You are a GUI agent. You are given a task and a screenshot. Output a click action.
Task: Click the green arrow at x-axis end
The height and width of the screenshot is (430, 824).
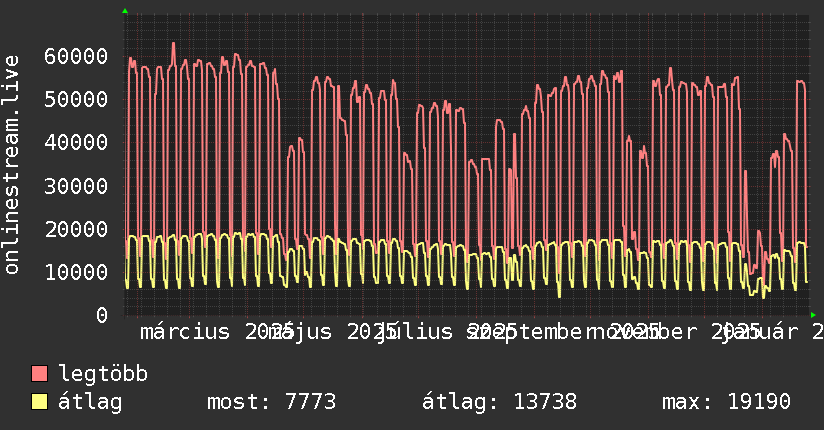[813, 315]
